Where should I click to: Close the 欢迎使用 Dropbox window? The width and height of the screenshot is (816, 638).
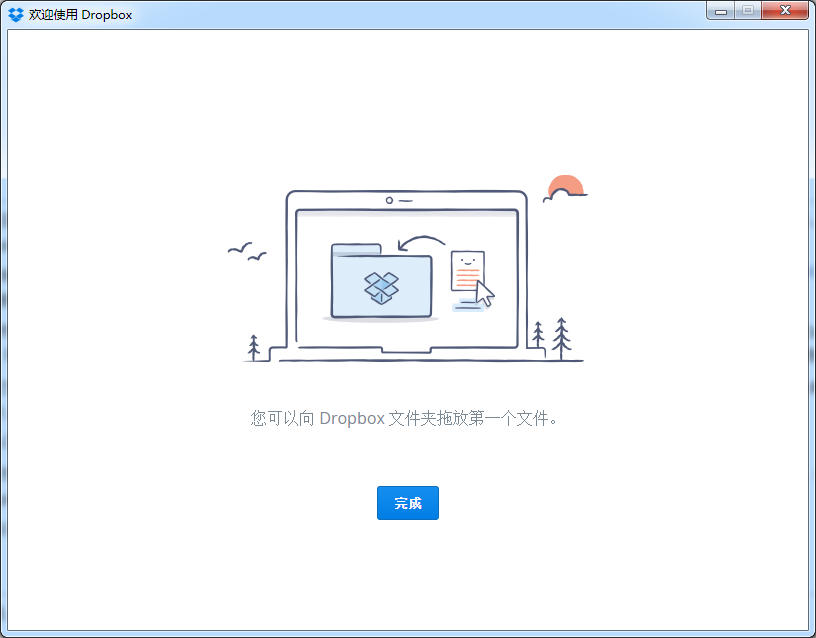785,10
